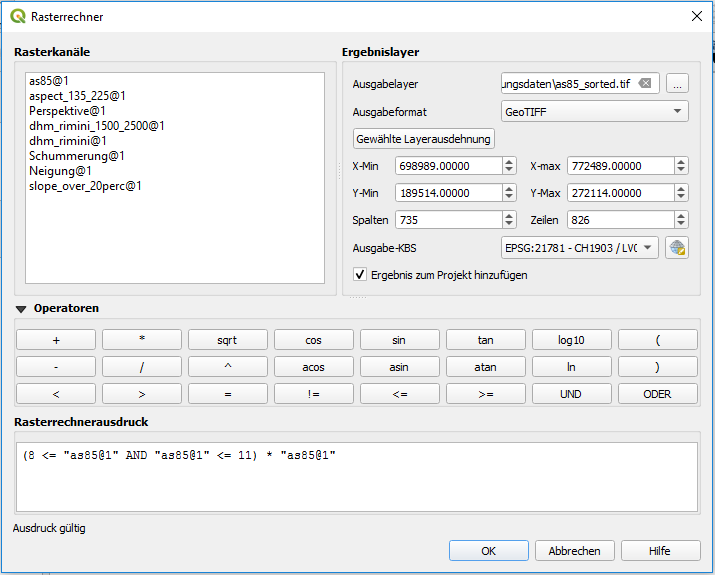Screen dimensions: 715x575
Task: Clear the output layer path text
Action: [x=645, y=84]
